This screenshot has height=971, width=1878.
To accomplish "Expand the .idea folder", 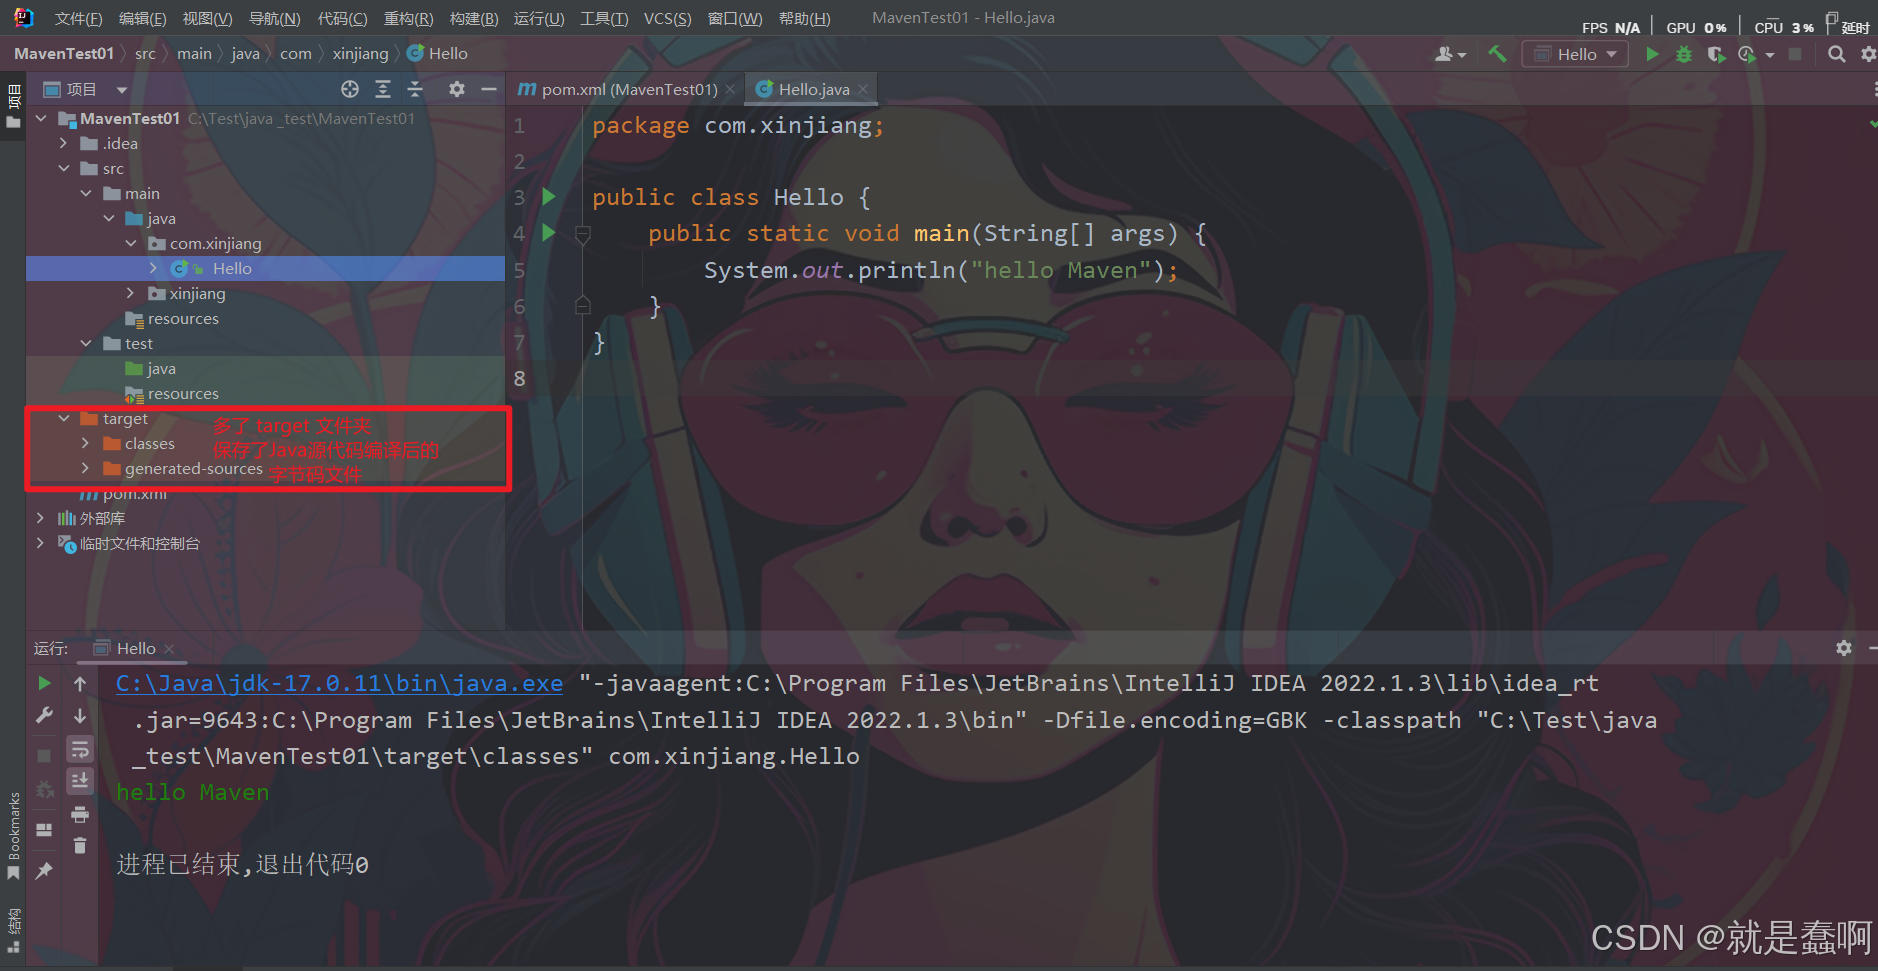I will [64, 143].
